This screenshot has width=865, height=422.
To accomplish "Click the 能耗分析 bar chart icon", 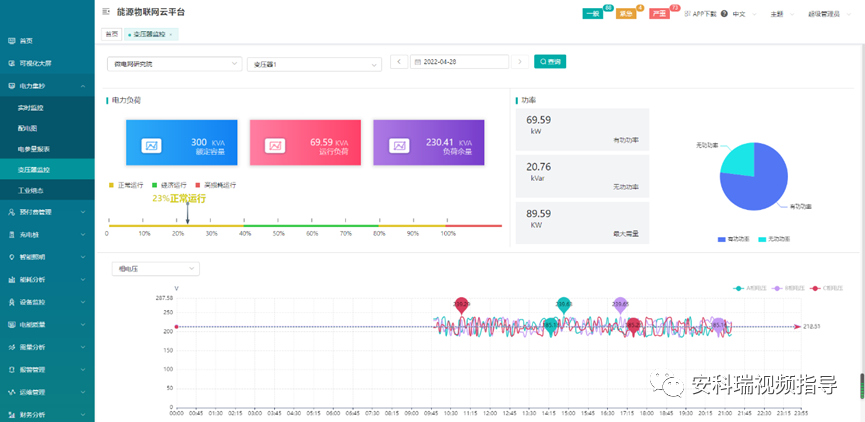I will tap(12, 280).
